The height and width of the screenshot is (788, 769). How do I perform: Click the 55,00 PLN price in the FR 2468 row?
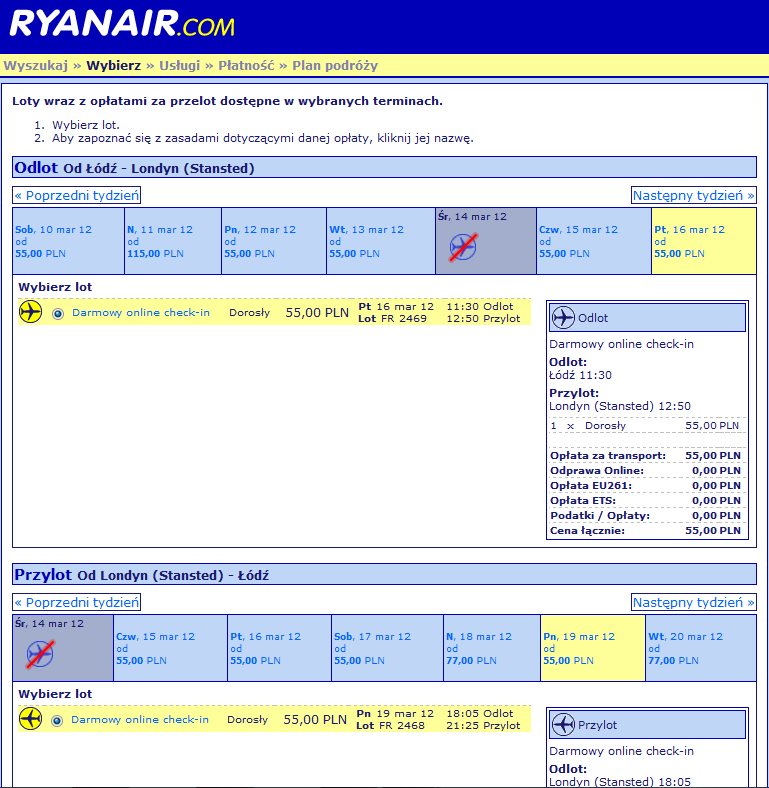[315, 720]
